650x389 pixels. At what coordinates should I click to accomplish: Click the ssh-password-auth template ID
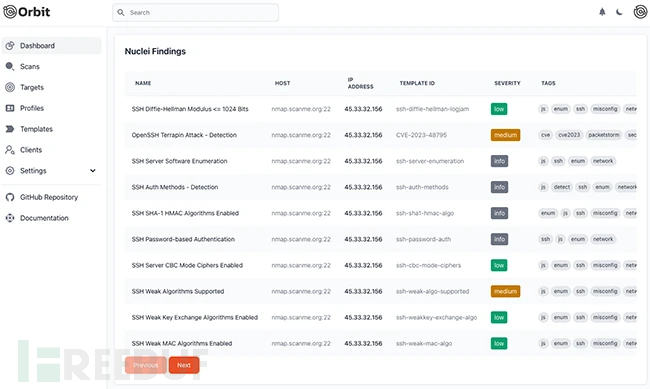pyautogui.click(x=423, y=239)
